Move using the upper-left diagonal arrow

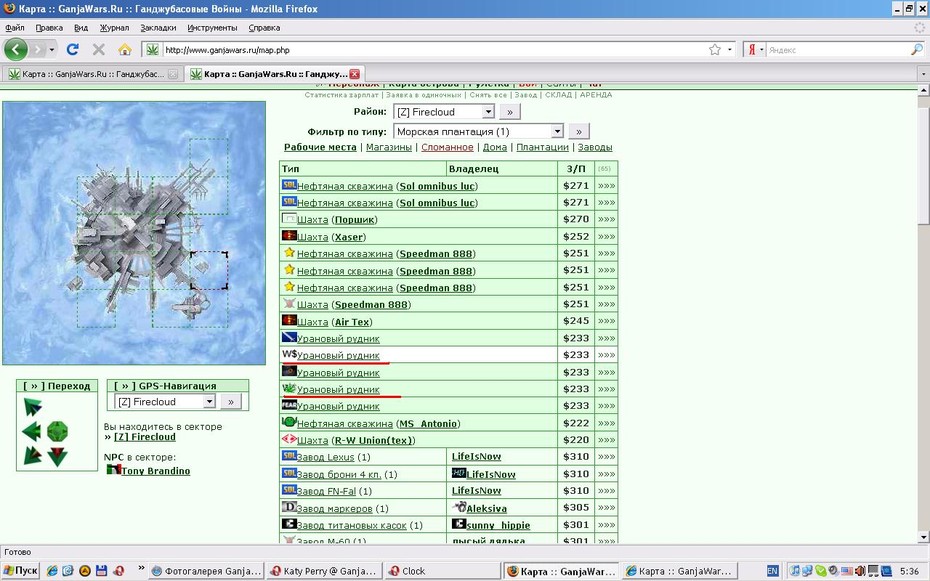tap(32, 407)
